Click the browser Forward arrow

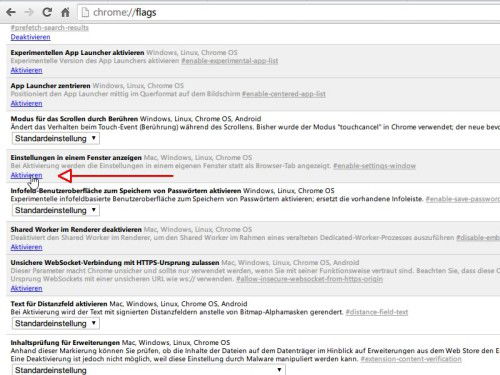[x=29, y=12]
